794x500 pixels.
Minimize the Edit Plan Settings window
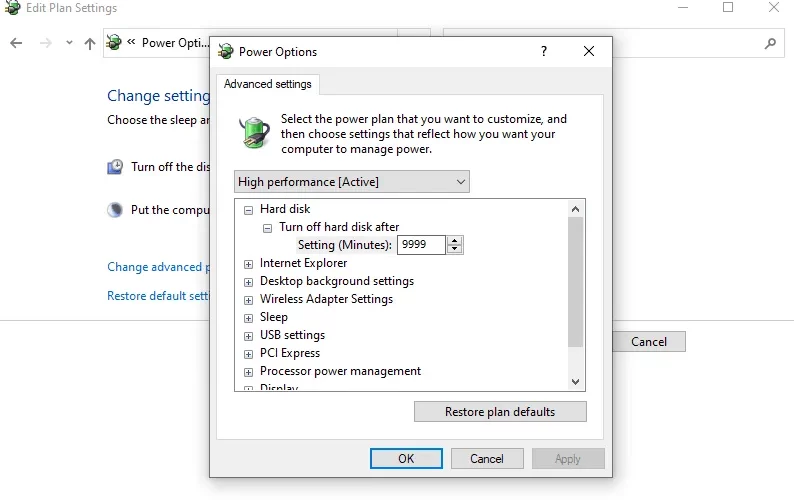click(683, 8)
